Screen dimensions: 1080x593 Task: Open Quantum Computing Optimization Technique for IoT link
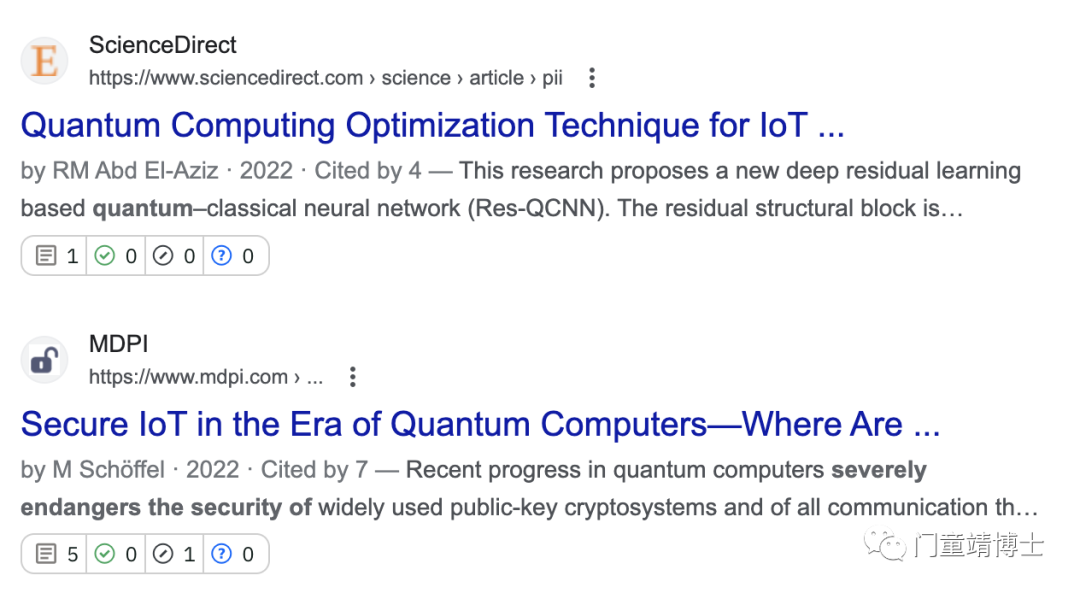coord(433,125)
